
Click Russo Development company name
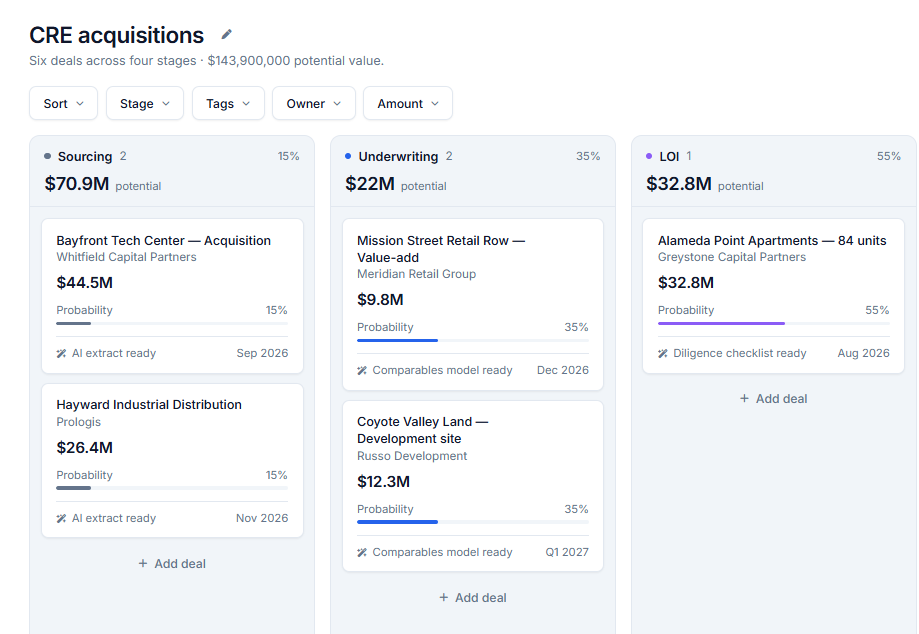pyautogui.click(x=412, y=456)
